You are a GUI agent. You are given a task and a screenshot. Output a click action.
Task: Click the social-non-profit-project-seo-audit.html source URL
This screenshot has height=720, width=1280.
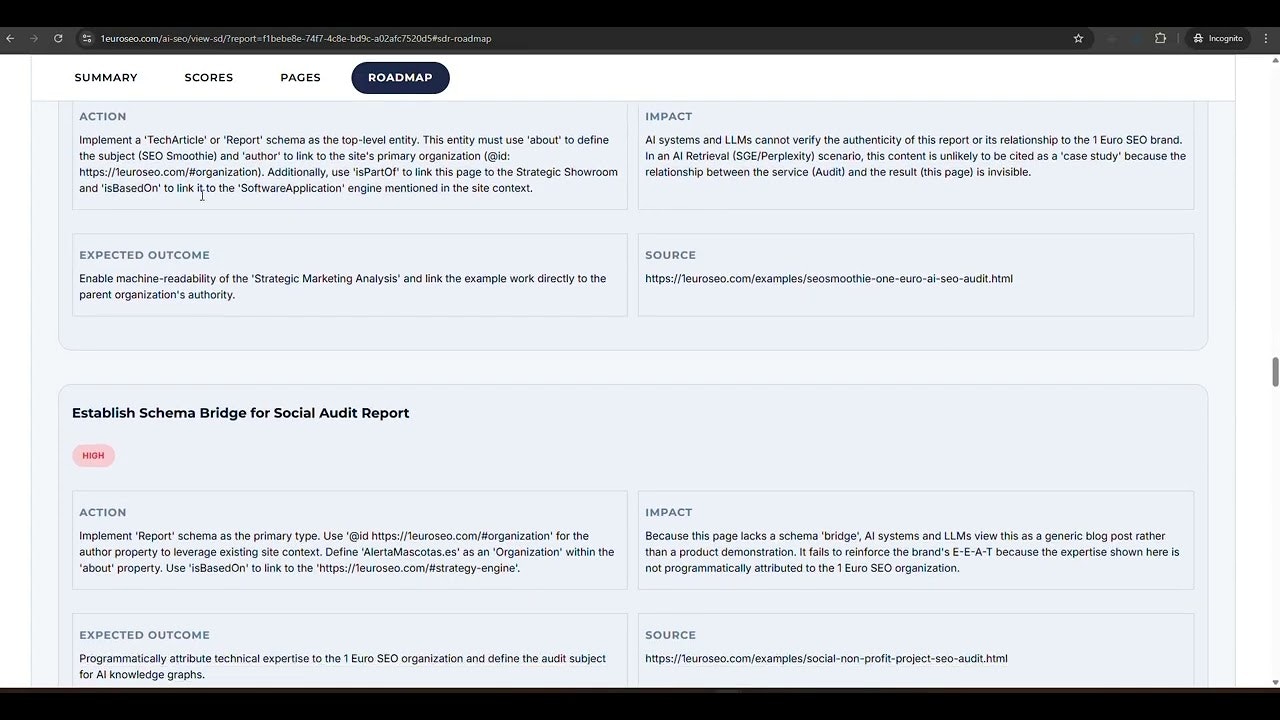click(x=826, y=658)
